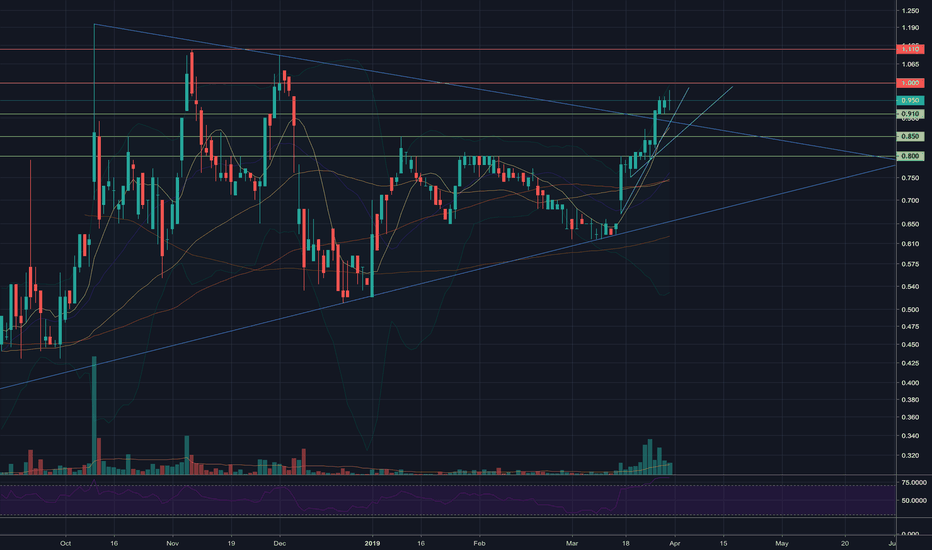Select the 50.0000 RSI scale label

point(914,501)
